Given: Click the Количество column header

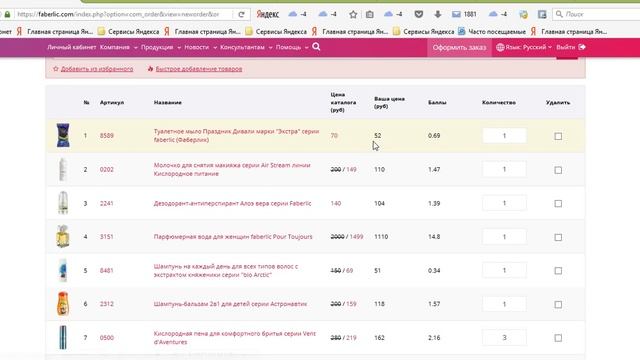Looking at the screenshot, I should [499, 102].
